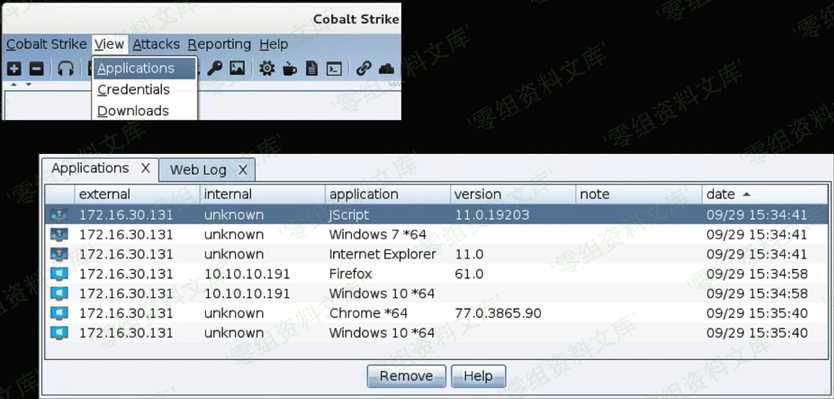Select the Firefox 61.0 table row
This screenshot has height=399, width=834.
pyautogui.click(x=436, y=274)
